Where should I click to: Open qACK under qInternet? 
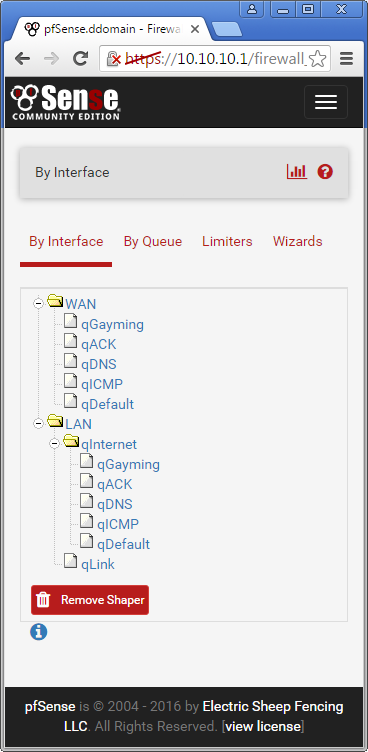(x=115, y=484)
